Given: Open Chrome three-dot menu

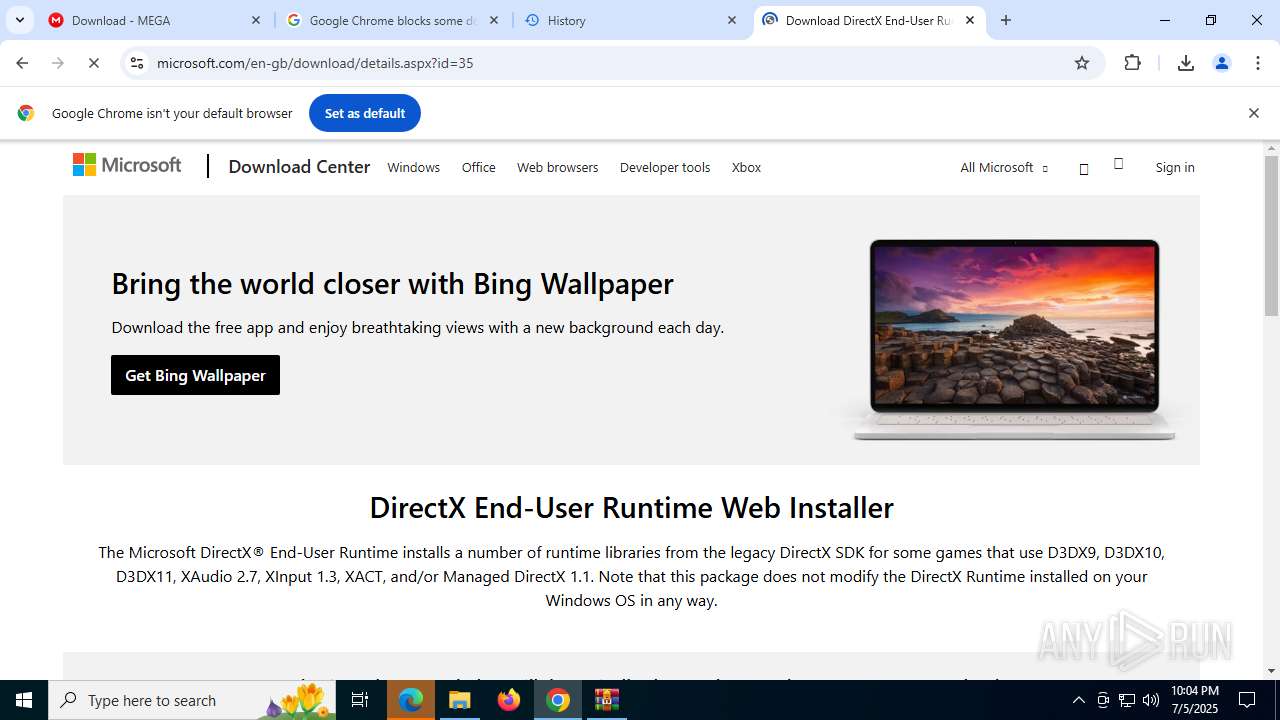Looking at the screenshot, I should 1258,63.
